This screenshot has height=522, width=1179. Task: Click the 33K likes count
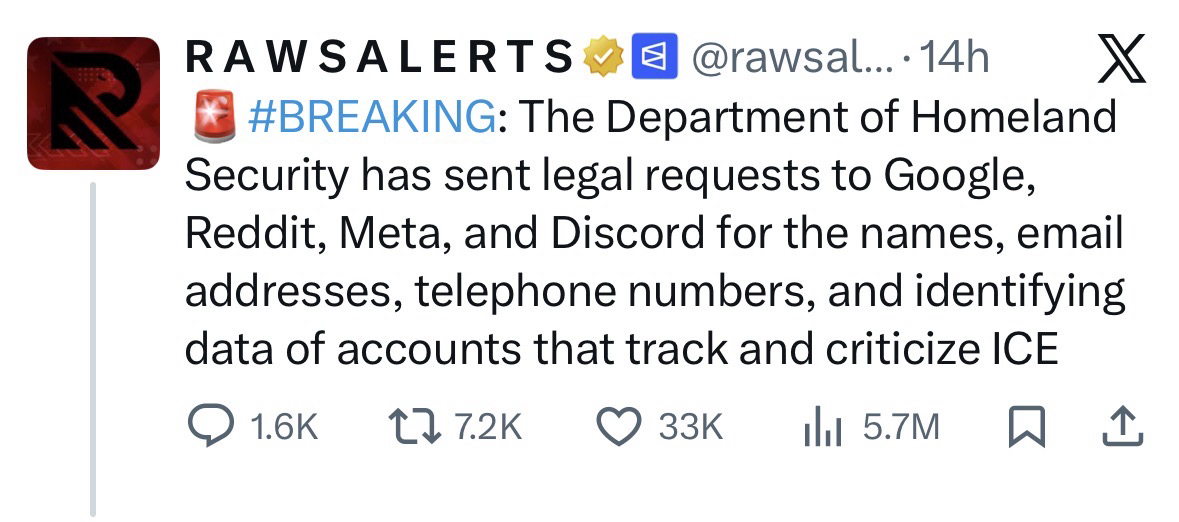coord(689,428)
